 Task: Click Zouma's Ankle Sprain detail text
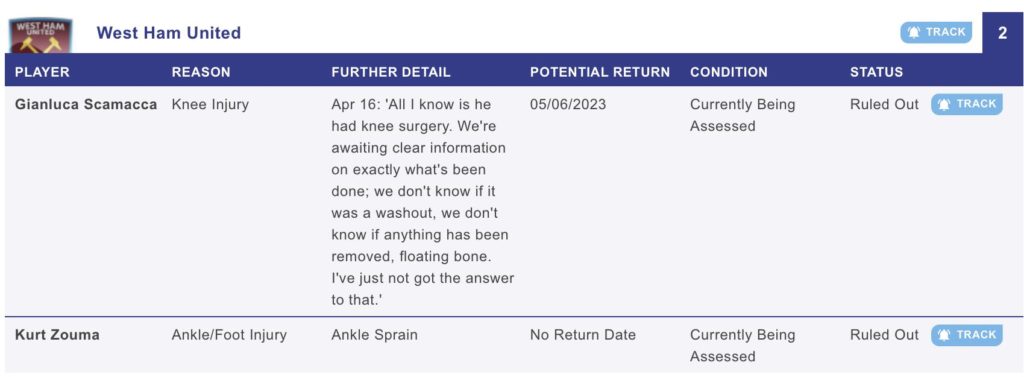[374, 335]
